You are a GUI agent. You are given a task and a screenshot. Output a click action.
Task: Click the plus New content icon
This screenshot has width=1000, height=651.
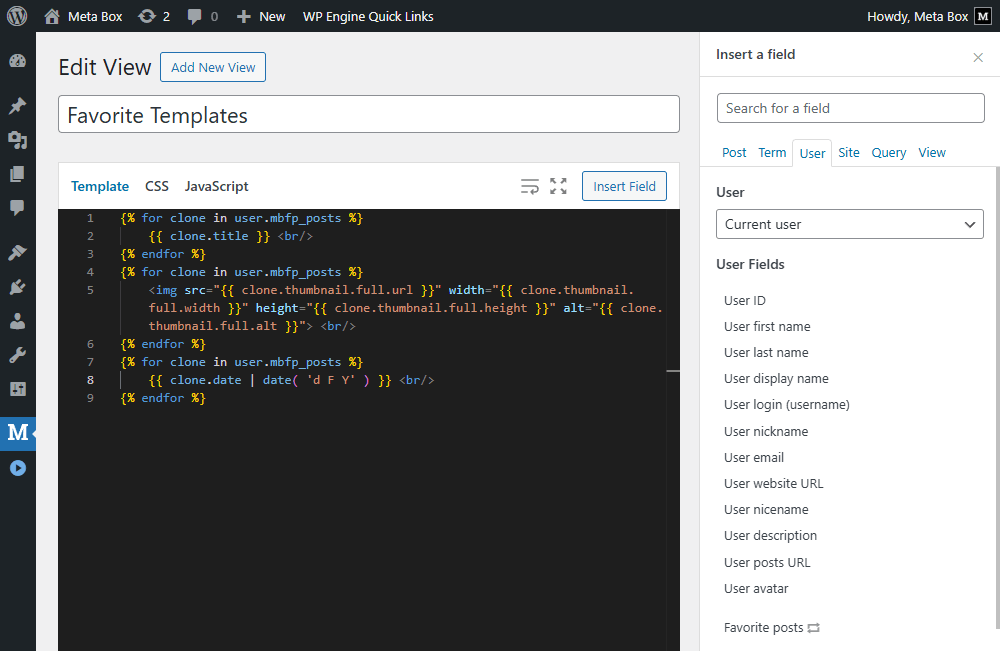coord(244,16)
